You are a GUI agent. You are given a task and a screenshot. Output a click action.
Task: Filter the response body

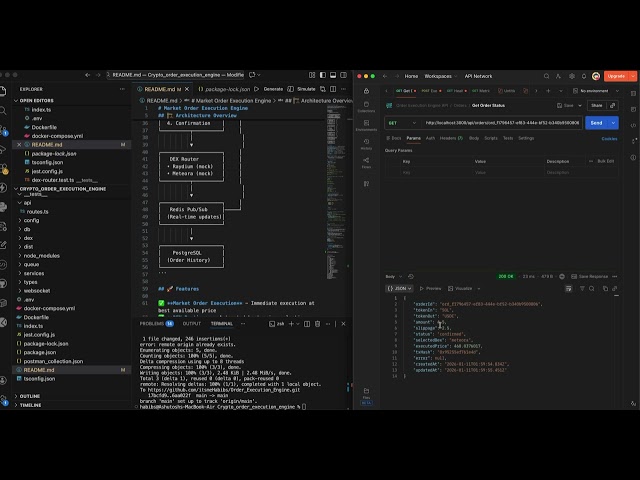point(582,289)
